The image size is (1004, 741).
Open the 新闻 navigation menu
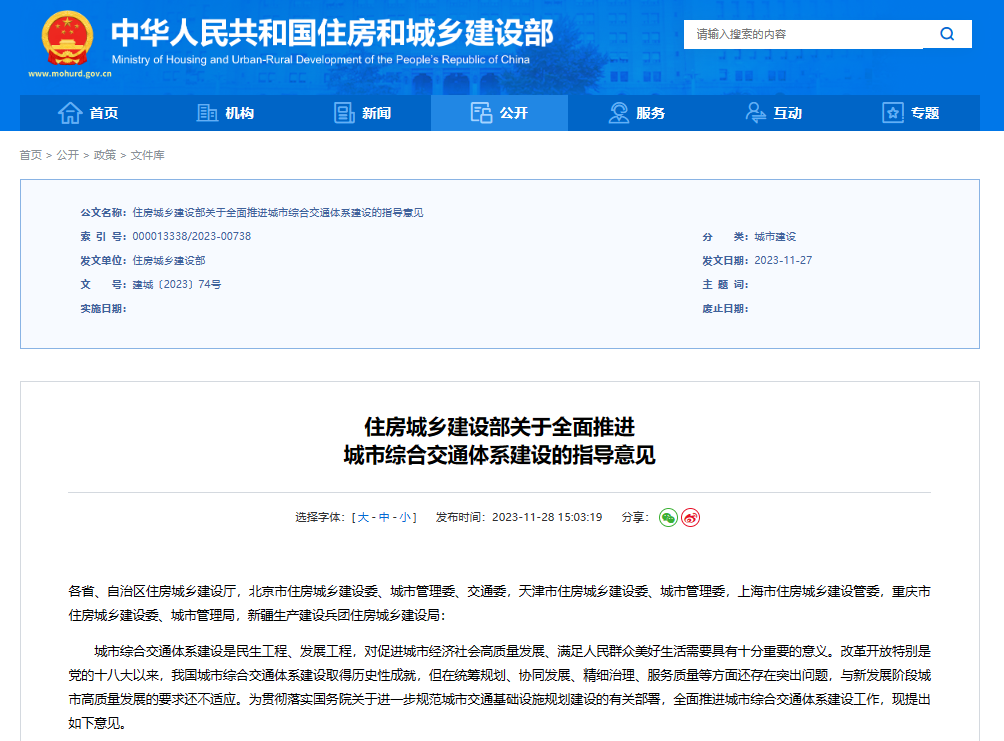click(362, 113)
